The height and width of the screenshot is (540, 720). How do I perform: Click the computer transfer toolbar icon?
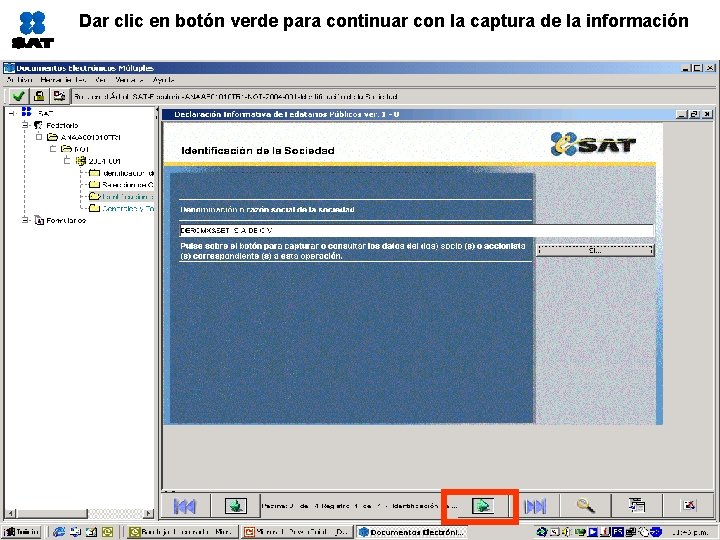(x=59, y=96)
